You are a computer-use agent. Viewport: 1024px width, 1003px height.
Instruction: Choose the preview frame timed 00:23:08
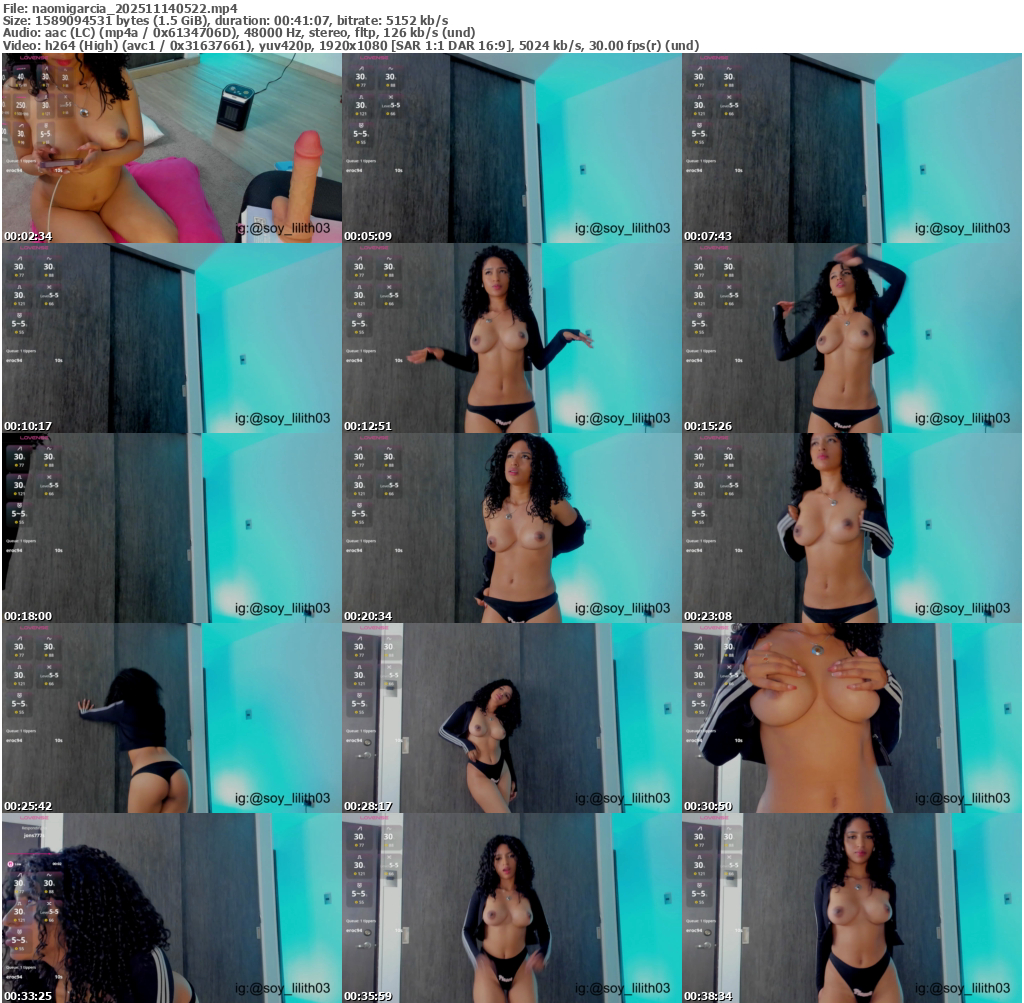852,528
